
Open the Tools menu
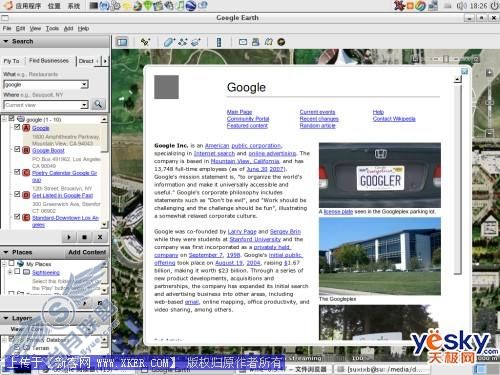[52, 28]
